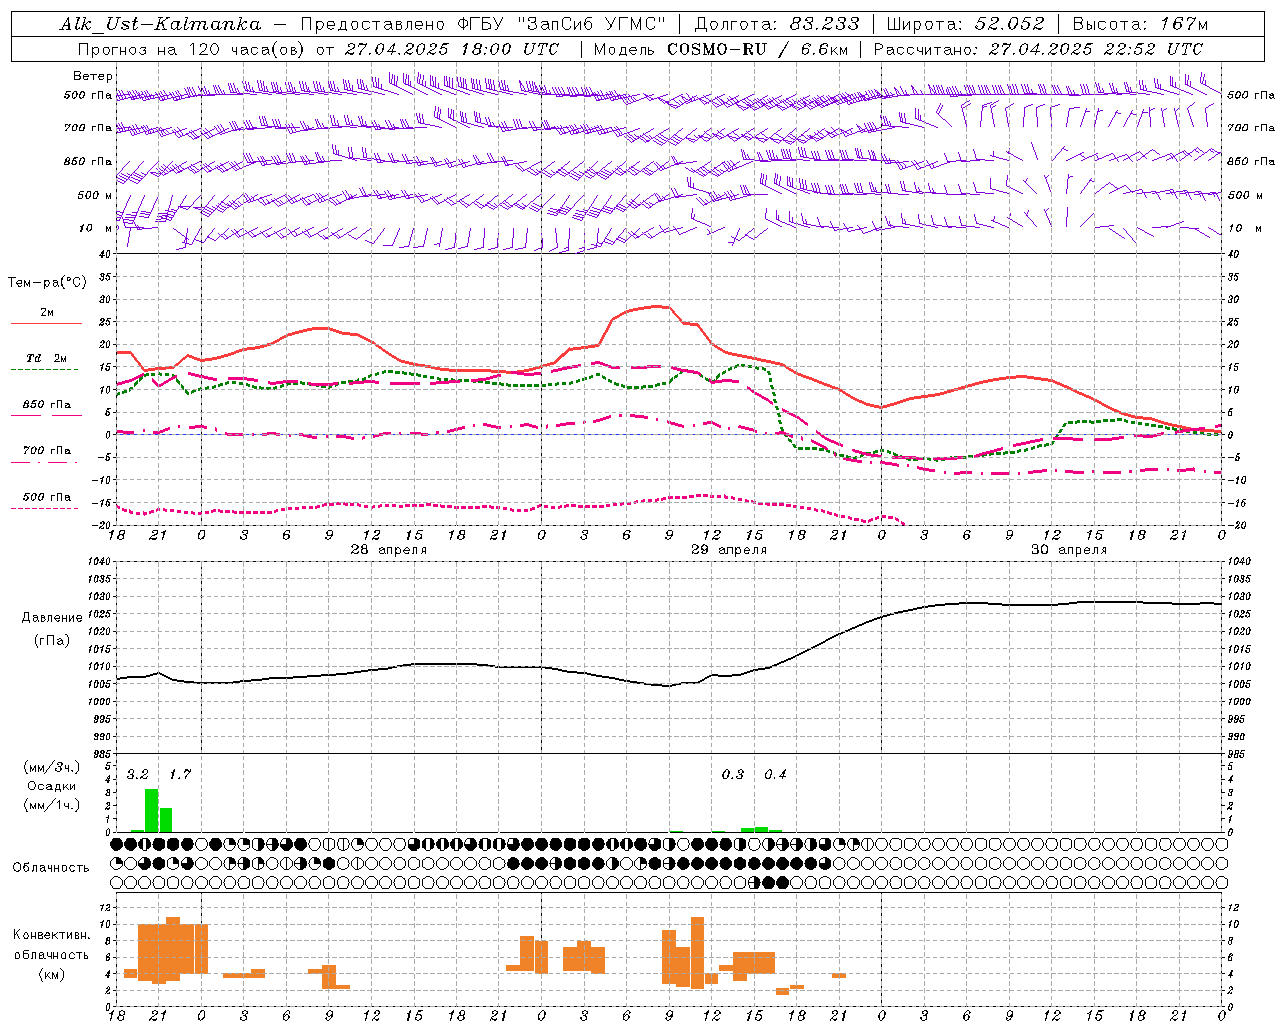The height and width of the screenshot is (1024, 1280).
Task: Click the 'Облачность' cloud cover label
Action: click(51, 868)
